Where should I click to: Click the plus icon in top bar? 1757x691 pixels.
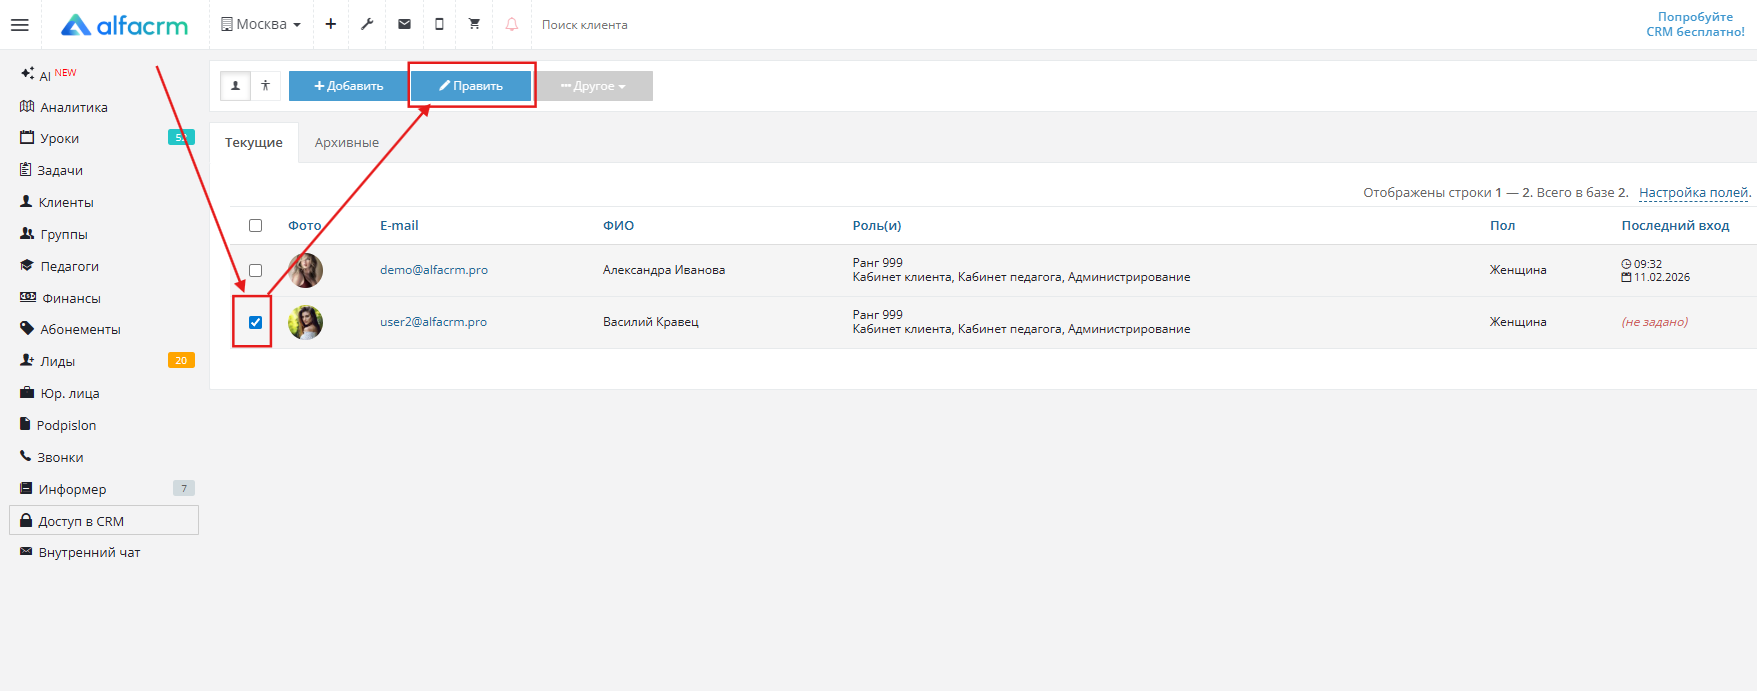pyautogui.click(x=330, y=24)
